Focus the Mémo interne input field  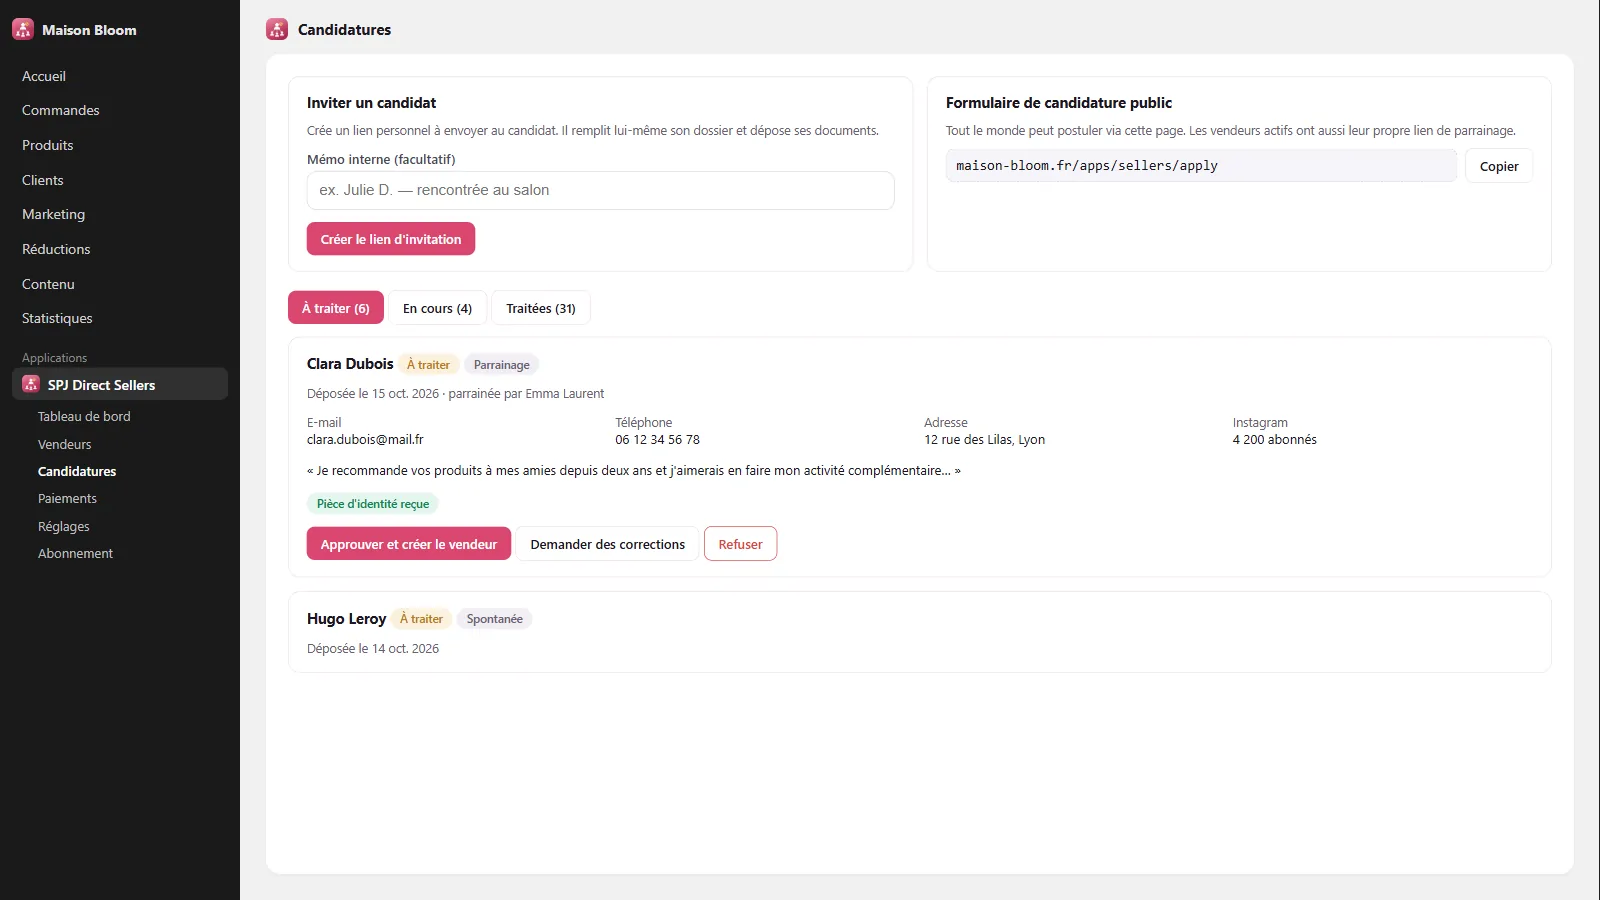[600, 190]
